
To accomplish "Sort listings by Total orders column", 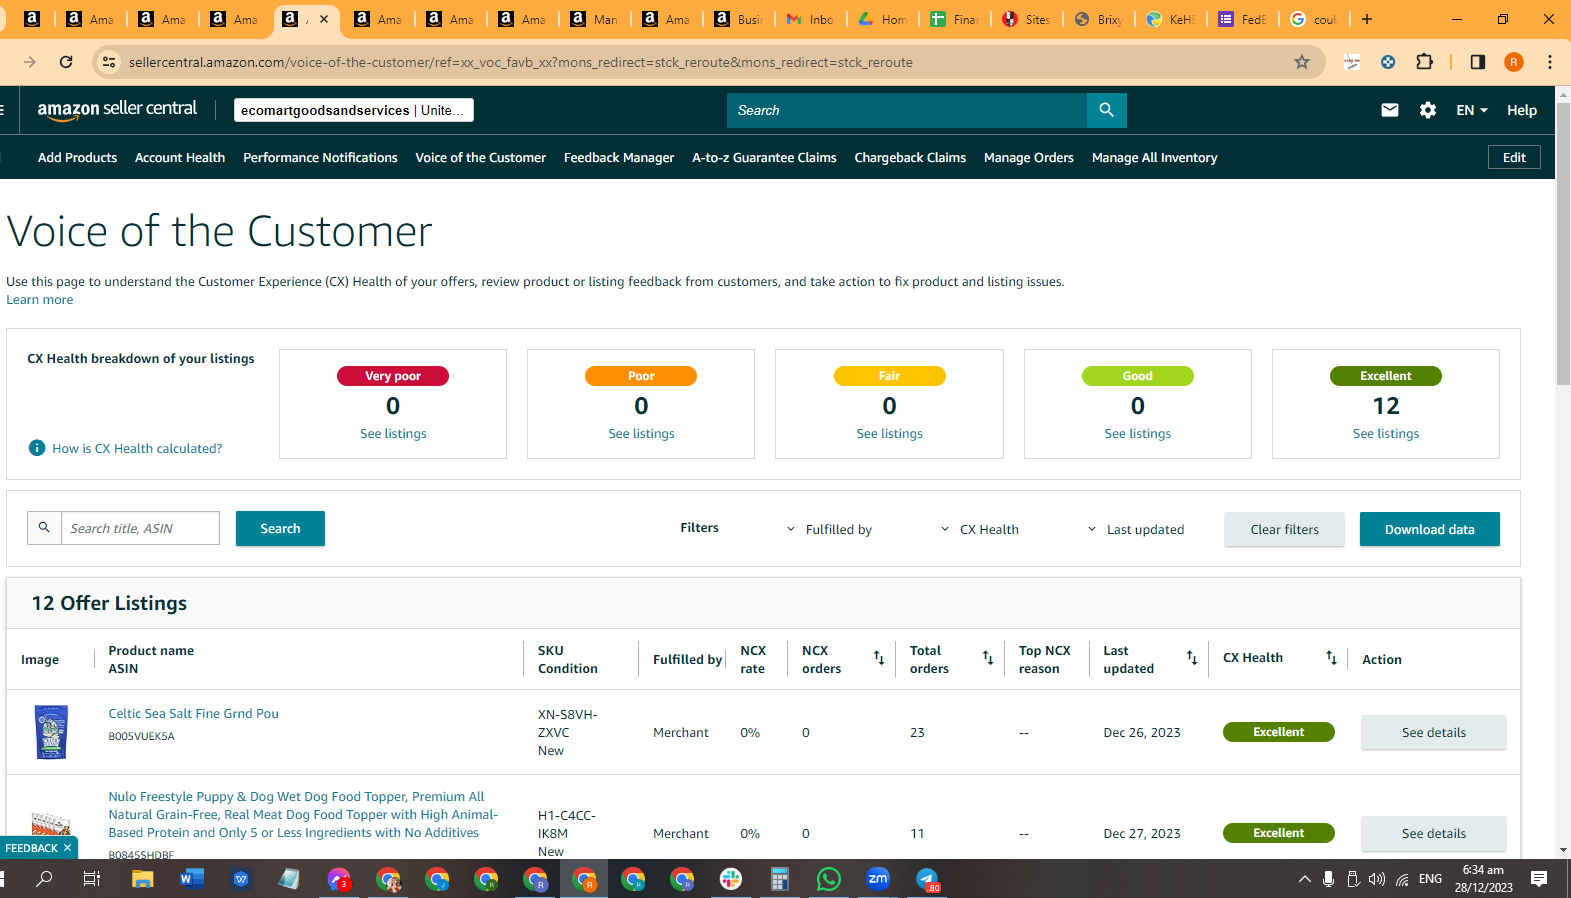I will [x=988, y=658].
